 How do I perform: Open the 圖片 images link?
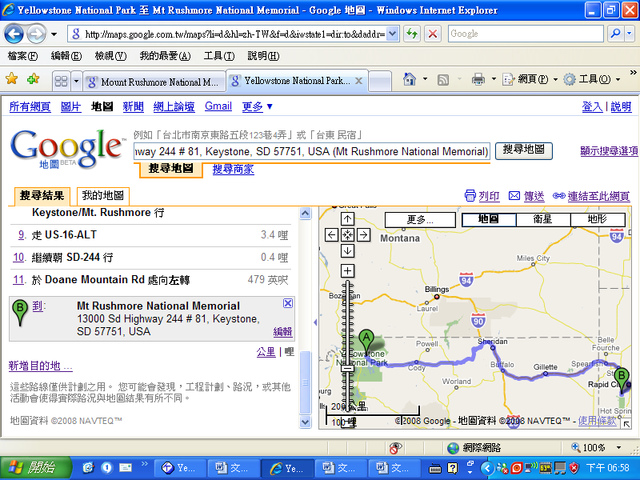coord(71,107)
